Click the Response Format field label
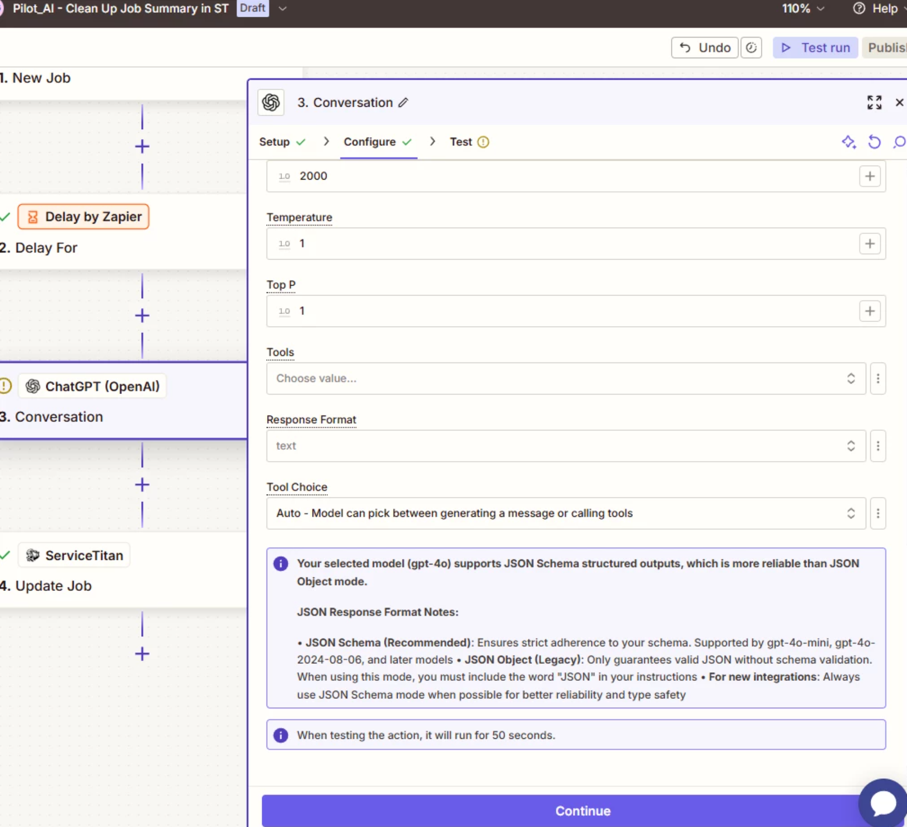907x827 pixels. click(311, 419)
